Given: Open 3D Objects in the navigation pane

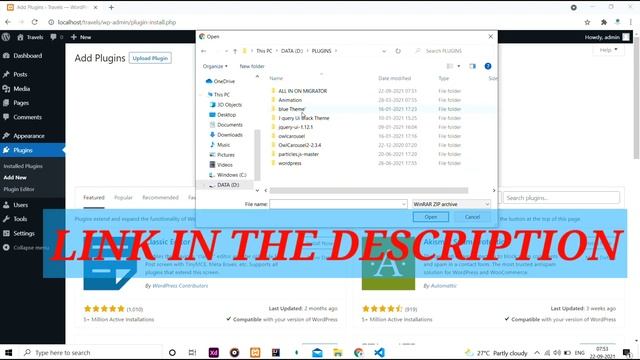Looking at the screenshot, I should coord(229,105).
